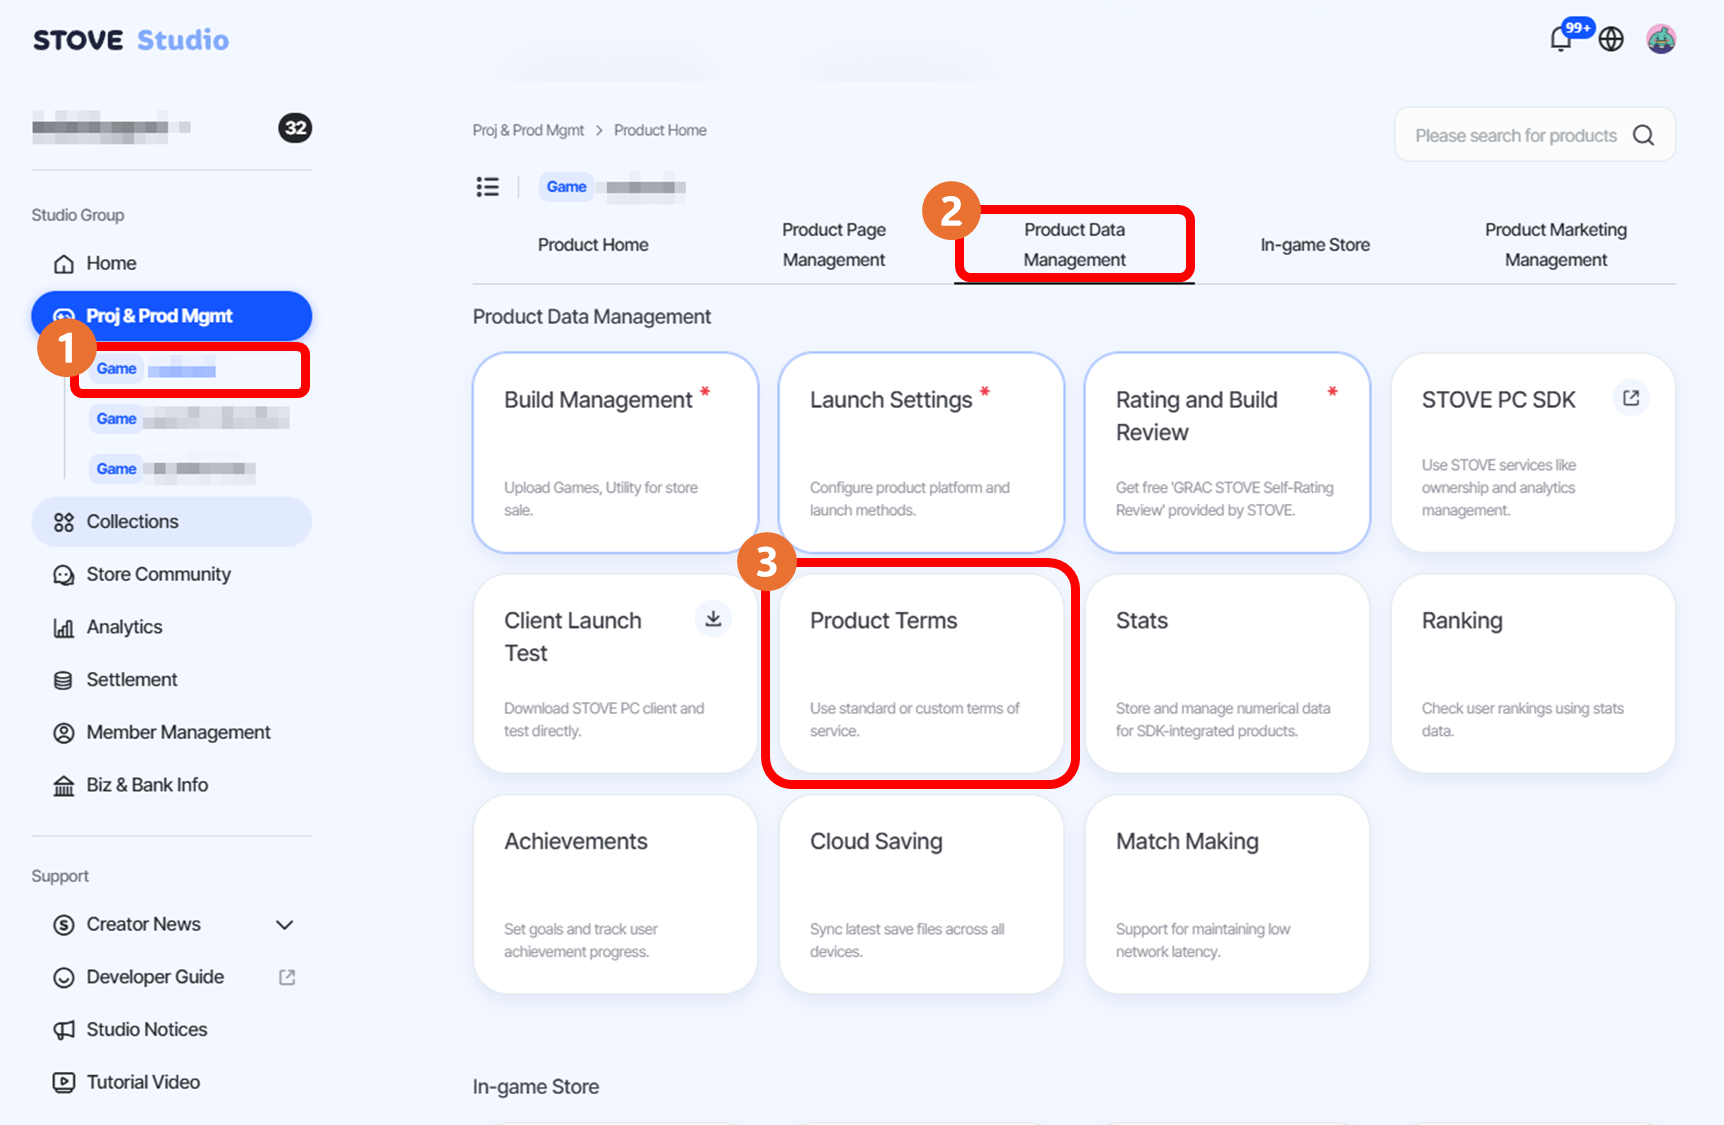Open Settlement in the sidebar
The image size is (1724, 1125).
[172, 680]
